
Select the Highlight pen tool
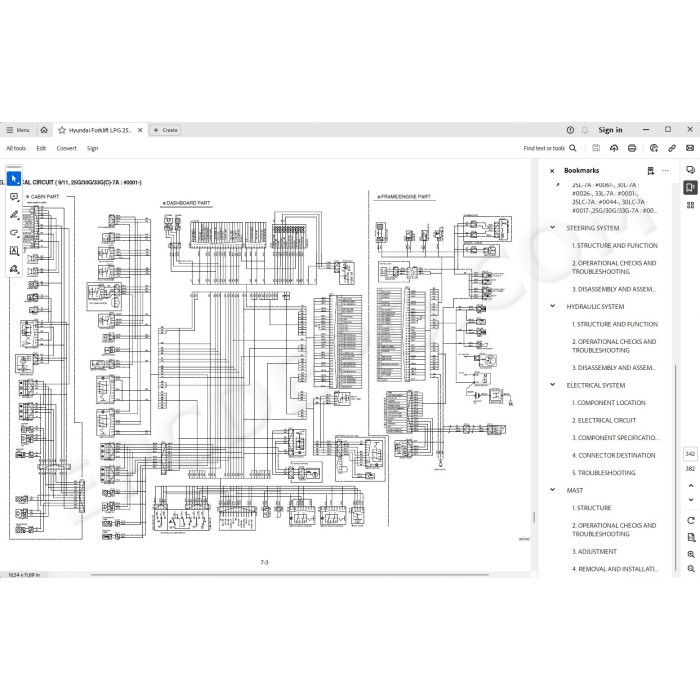click(14, 215)
